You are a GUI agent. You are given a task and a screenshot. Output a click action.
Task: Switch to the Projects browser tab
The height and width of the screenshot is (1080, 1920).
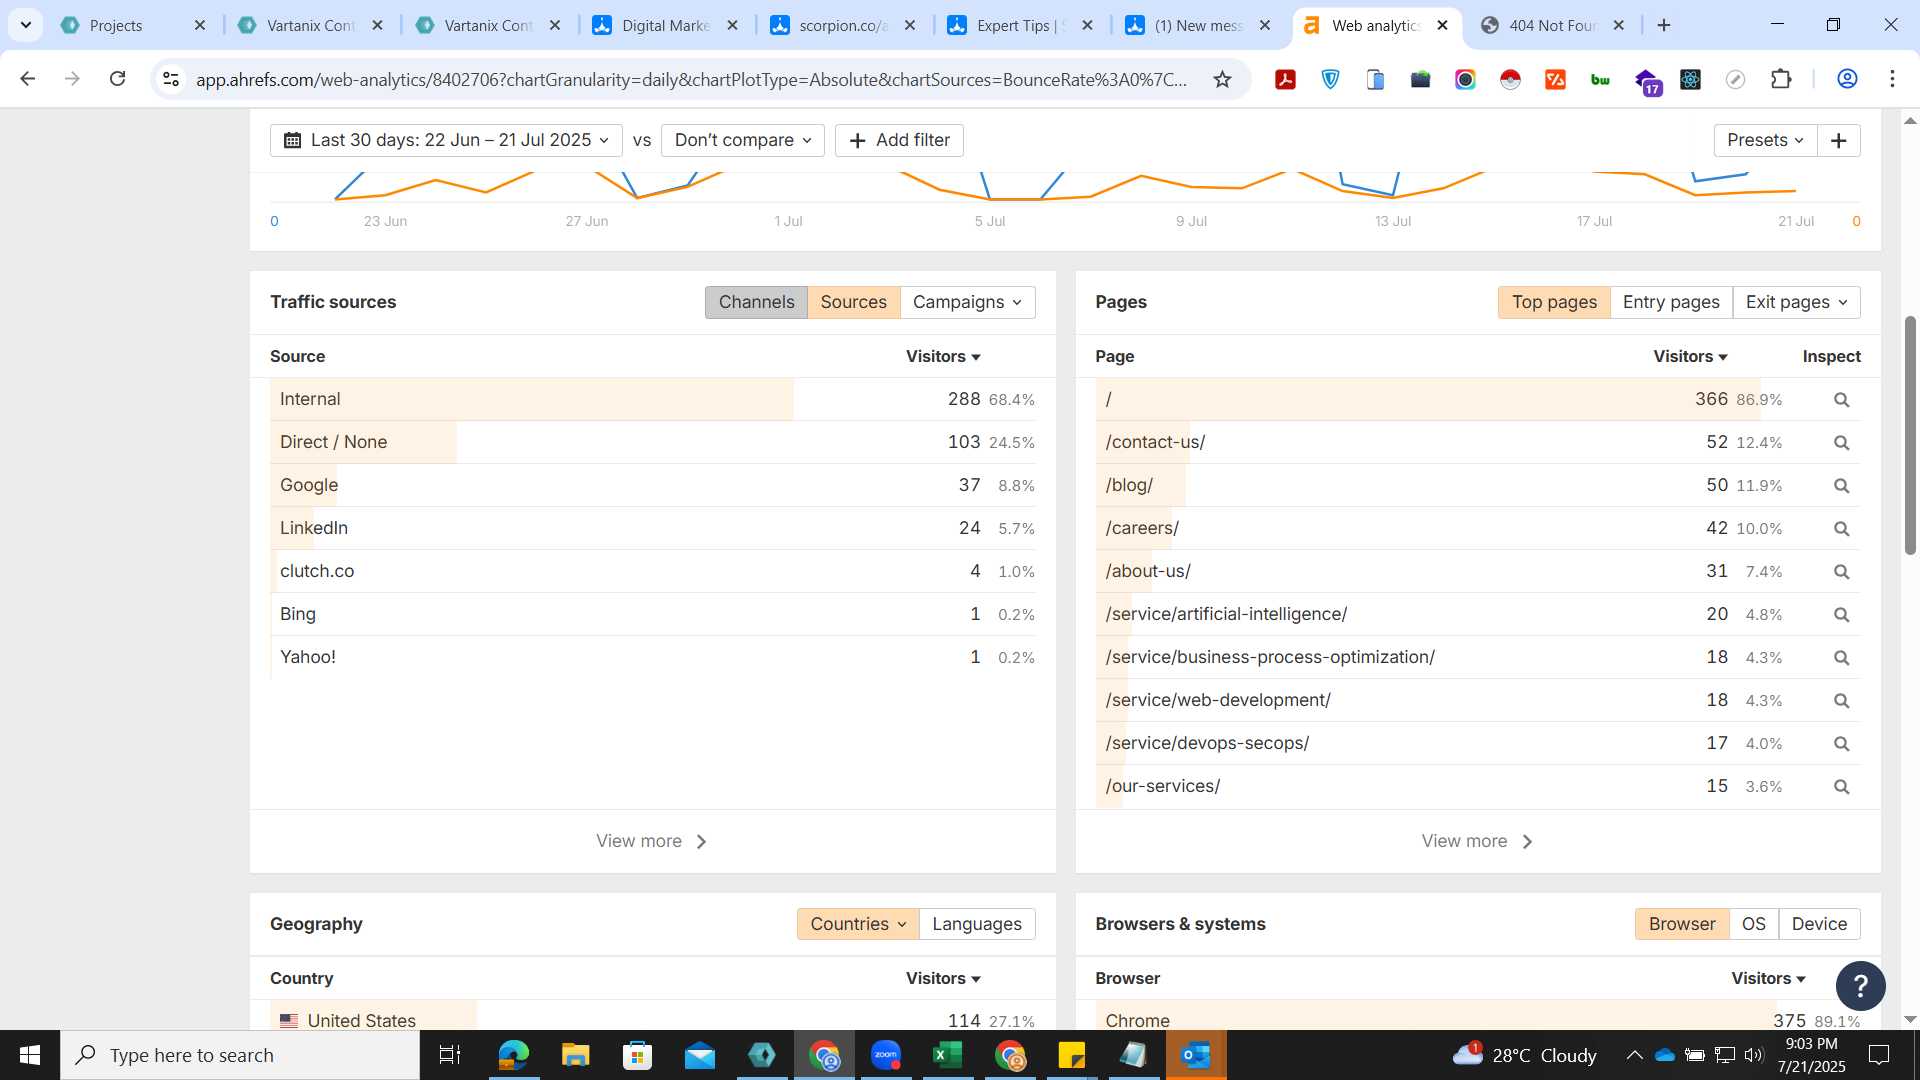coord(132,26)
